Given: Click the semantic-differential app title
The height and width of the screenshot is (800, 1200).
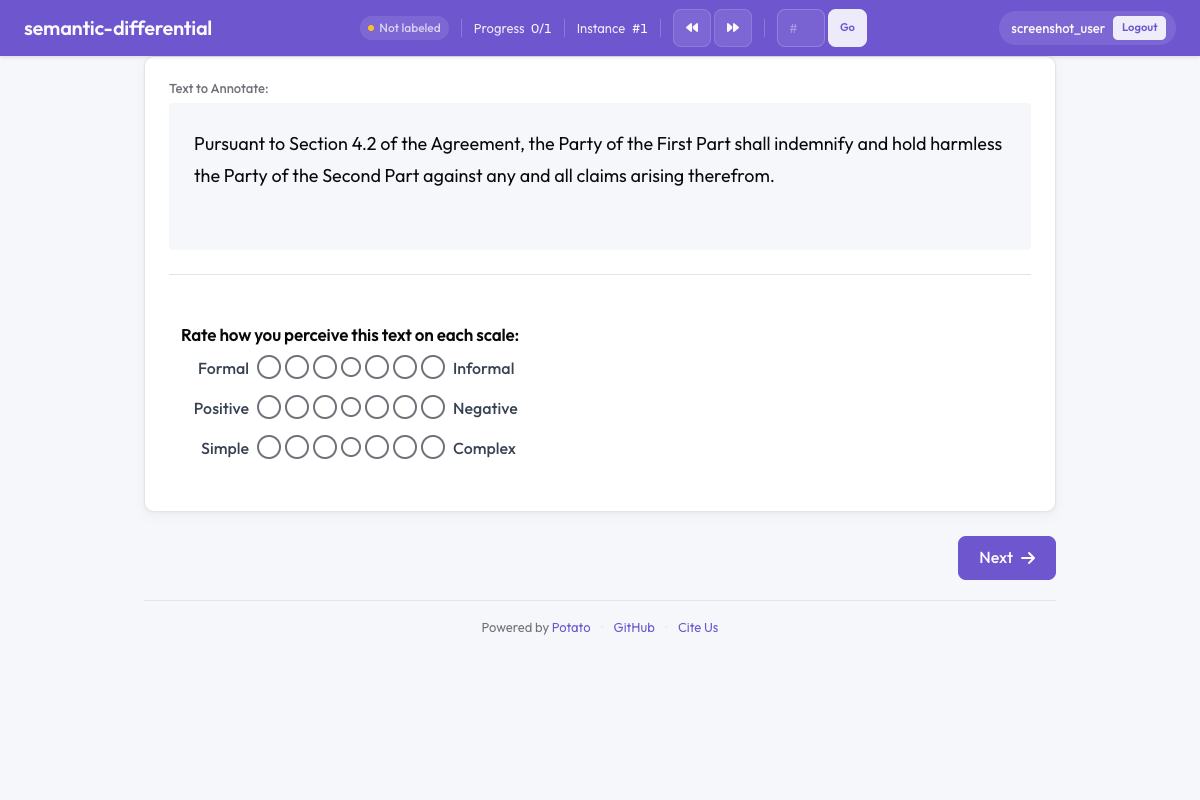Looking at the screenshot, I should (118, 28).
